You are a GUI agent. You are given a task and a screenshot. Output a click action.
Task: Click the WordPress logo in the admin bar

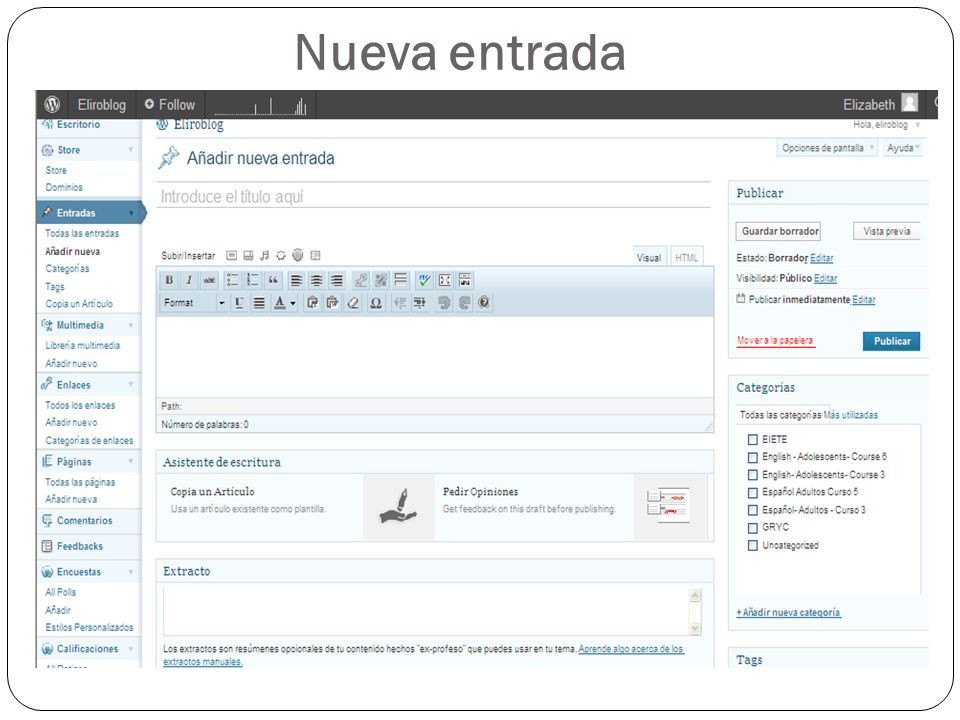[x=52, y=105]
